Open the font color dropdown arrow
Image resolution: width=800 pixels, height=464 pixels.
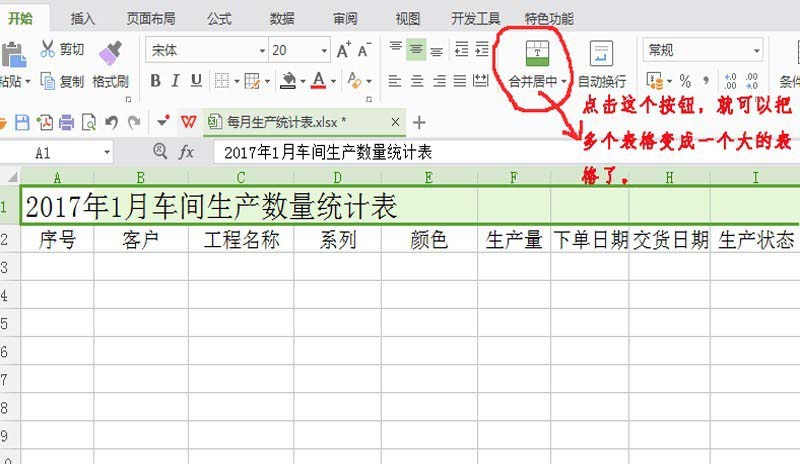pyautogui.click(x=333, y=81)
